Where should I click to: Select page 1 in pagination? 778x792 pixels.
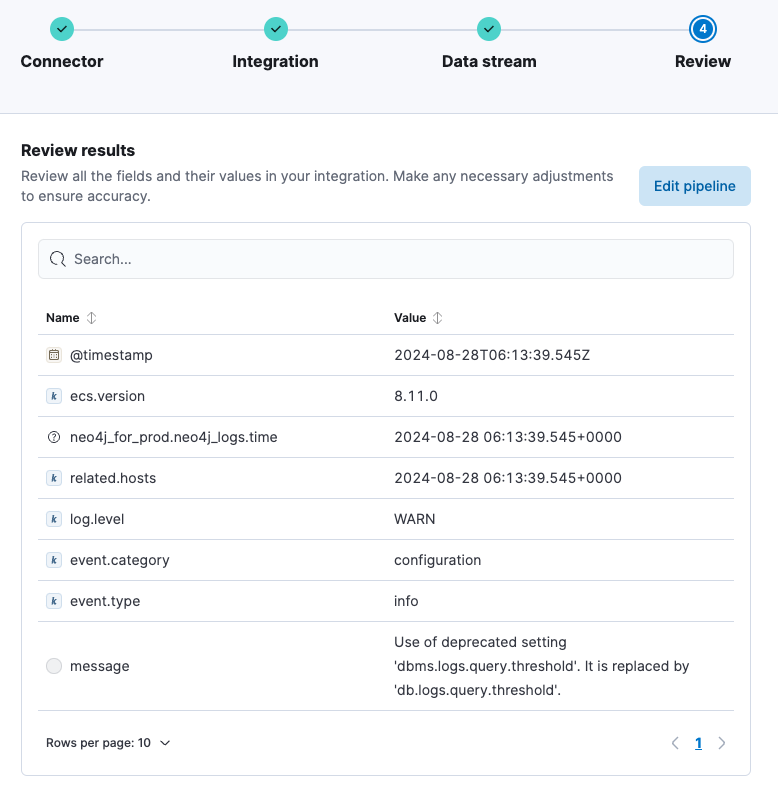pyautogui.click(x=698, y=743)
